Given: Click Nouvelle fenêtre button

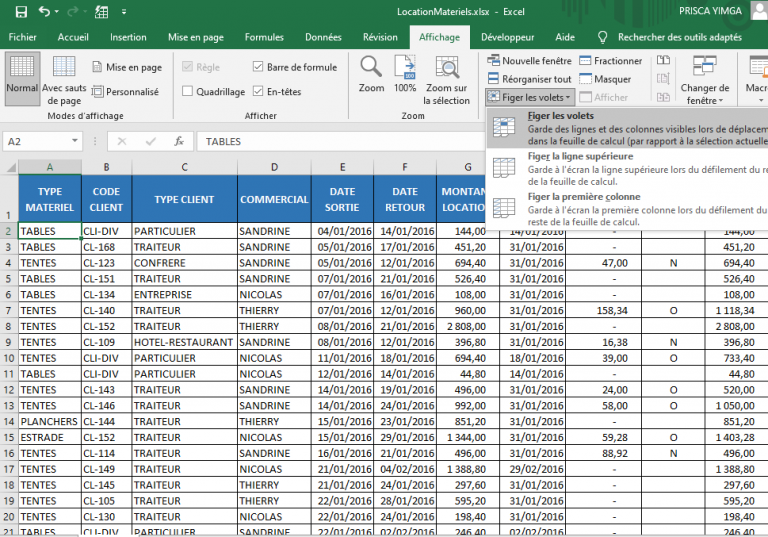Looking at the screenshot, I should point(529,61).
